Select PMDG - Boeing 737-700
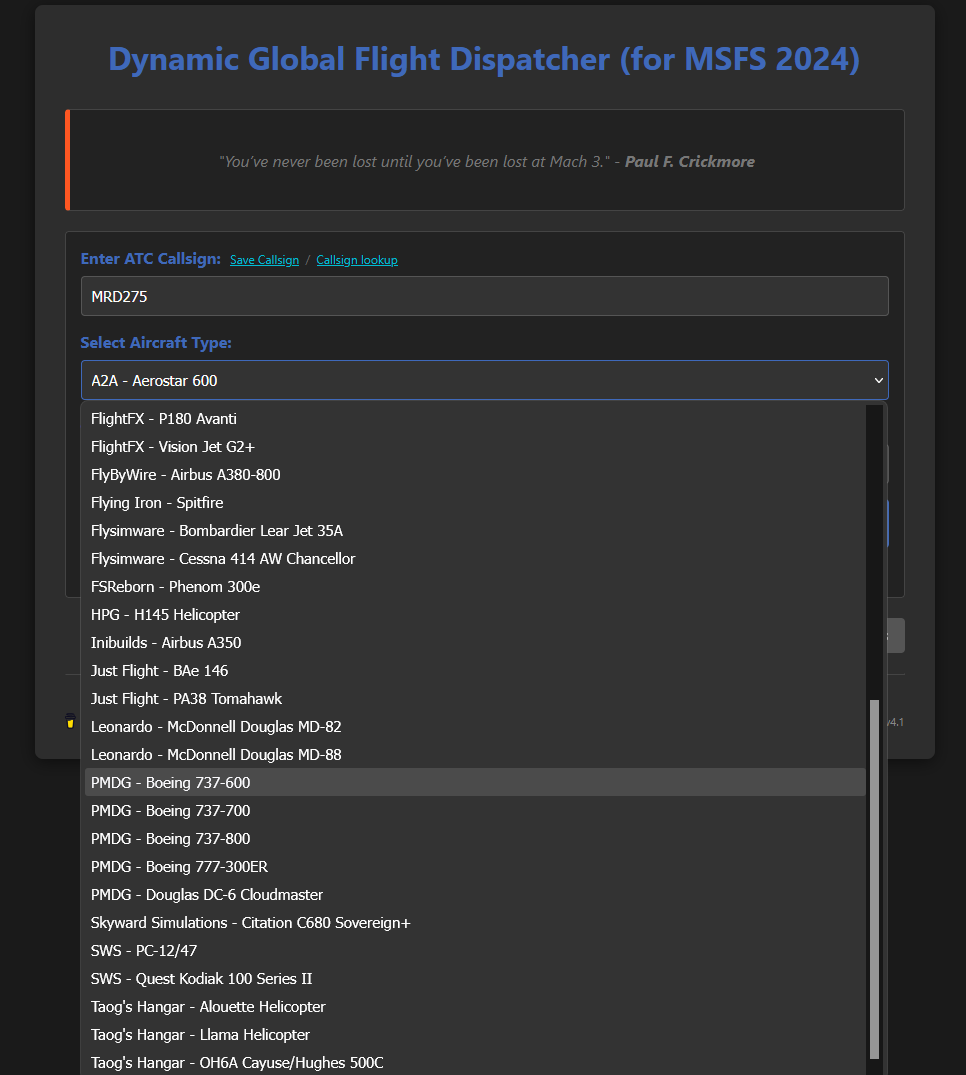Image resolution: width=966 pixels, height=1075 pixels. pos(475,810)
